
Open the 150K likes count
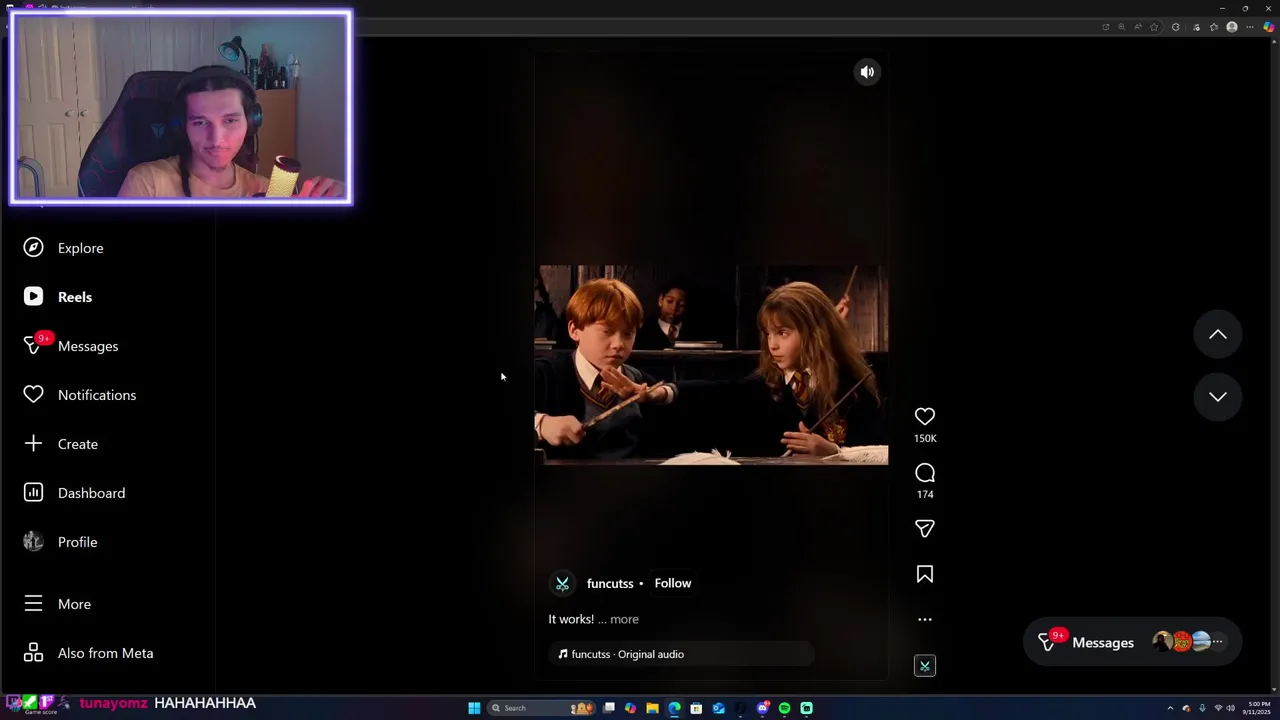(x=925, y=438)
